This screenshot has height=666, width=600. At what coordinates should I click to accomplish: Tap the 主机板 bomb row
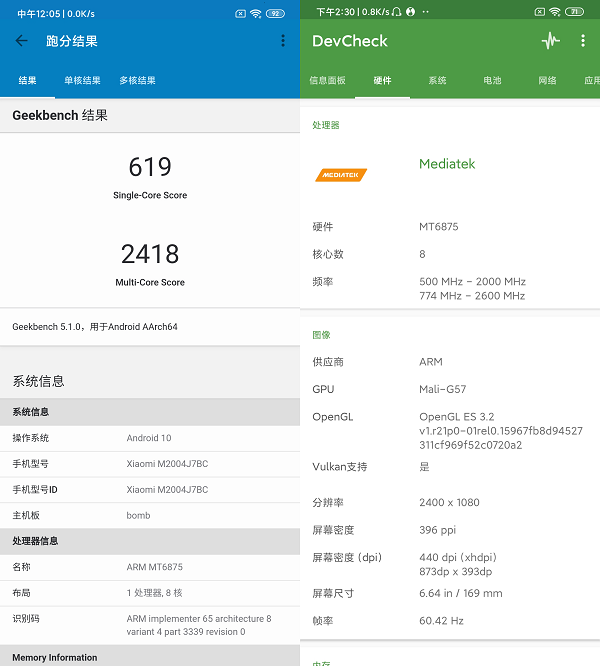[150, 516]
